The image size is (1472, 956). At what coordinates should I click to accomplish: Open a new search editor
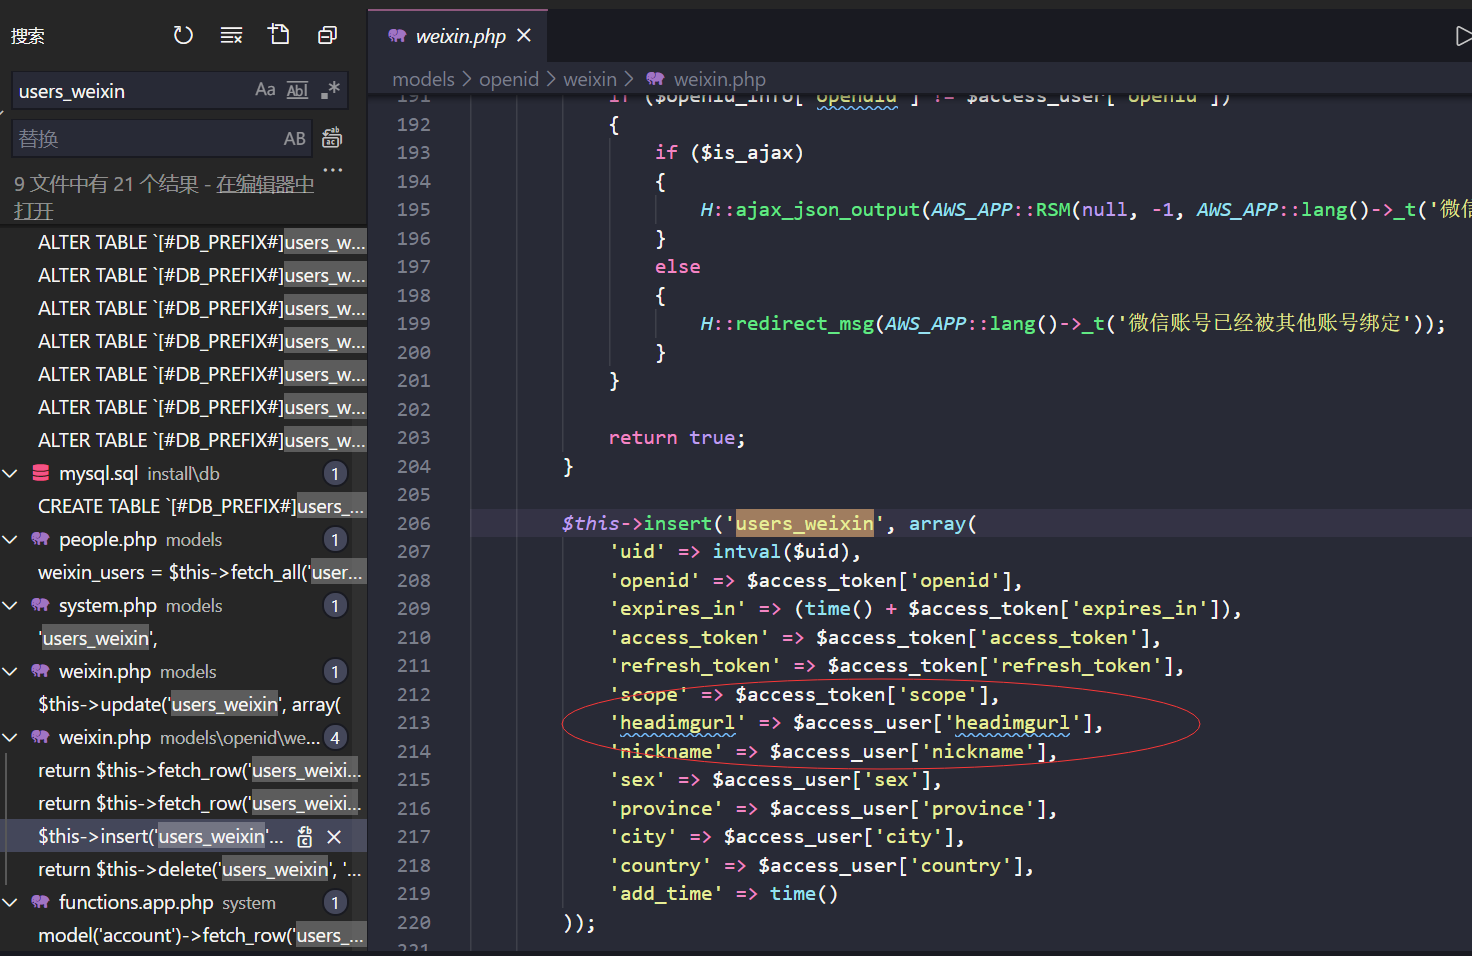(x=279, y=36)
